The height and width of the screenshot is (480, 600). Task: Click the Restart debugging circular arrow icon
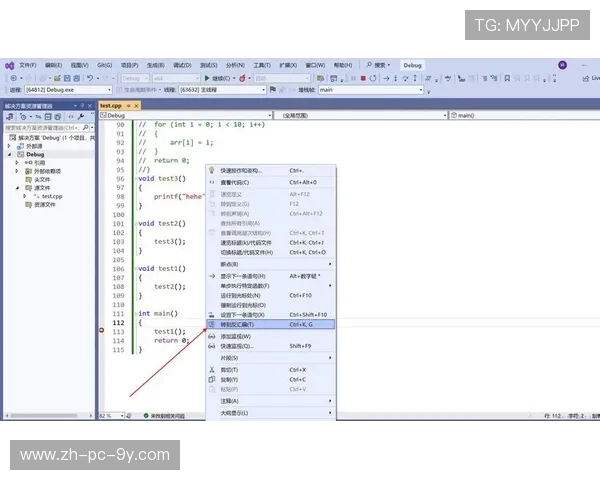373,78
